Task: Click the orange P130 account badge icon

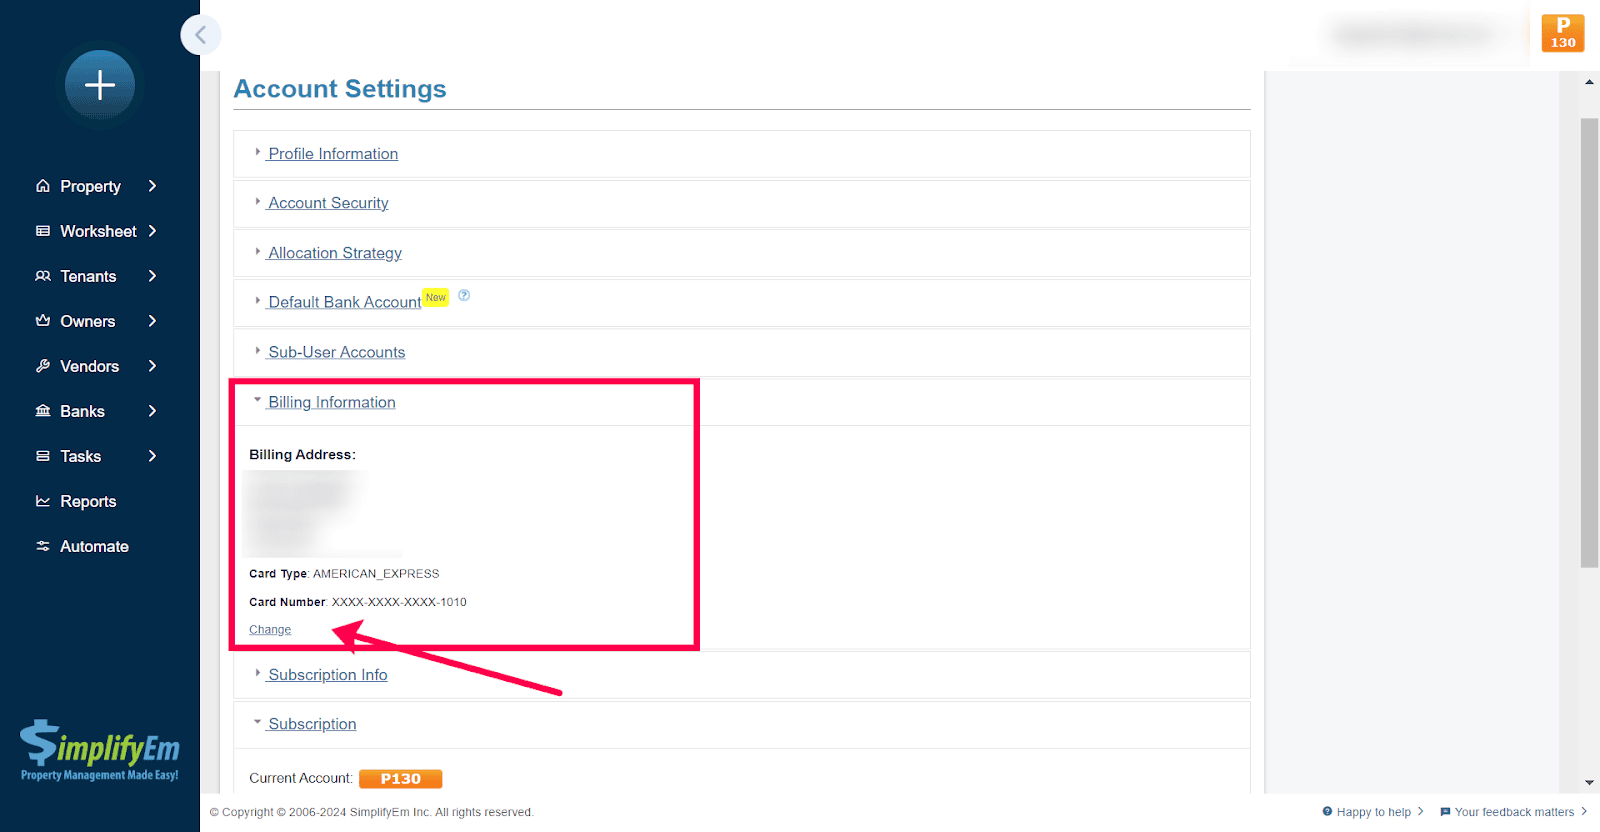Action: pos(1562,33)
